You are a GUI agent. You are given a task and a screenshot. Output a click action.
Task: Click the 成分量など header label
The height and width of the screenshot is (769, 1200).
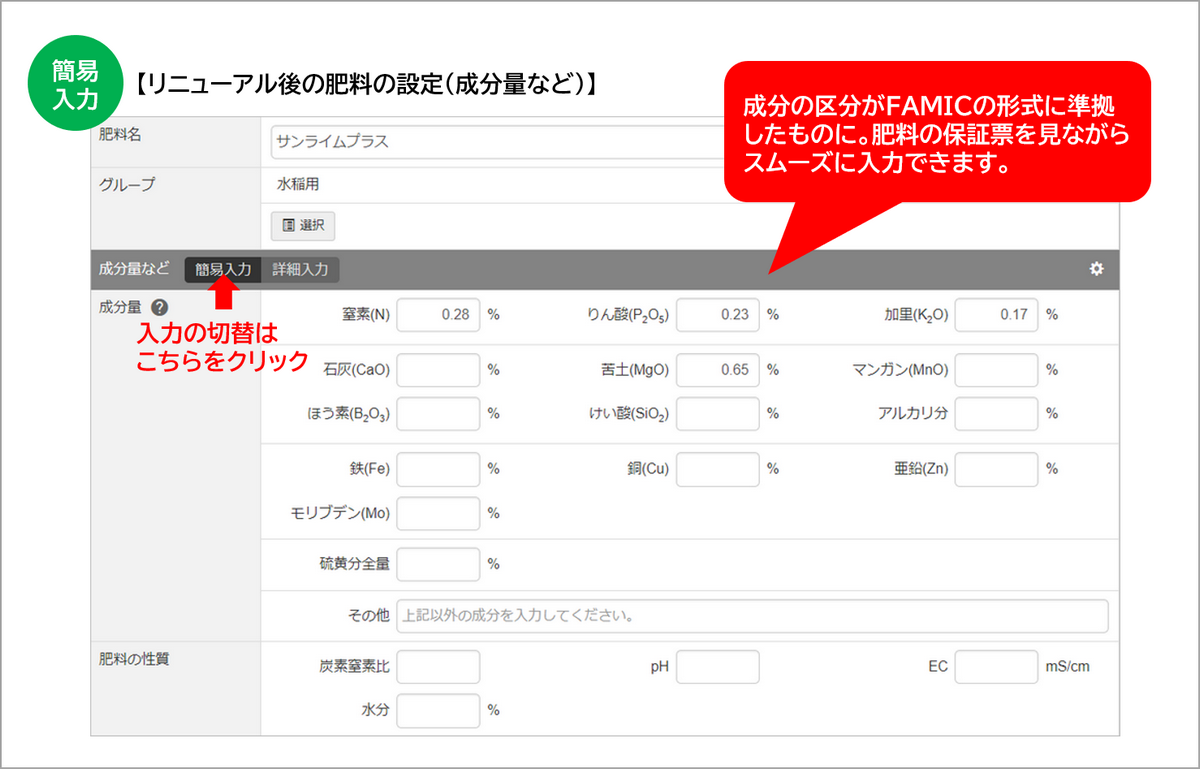(x=134, y=269)
